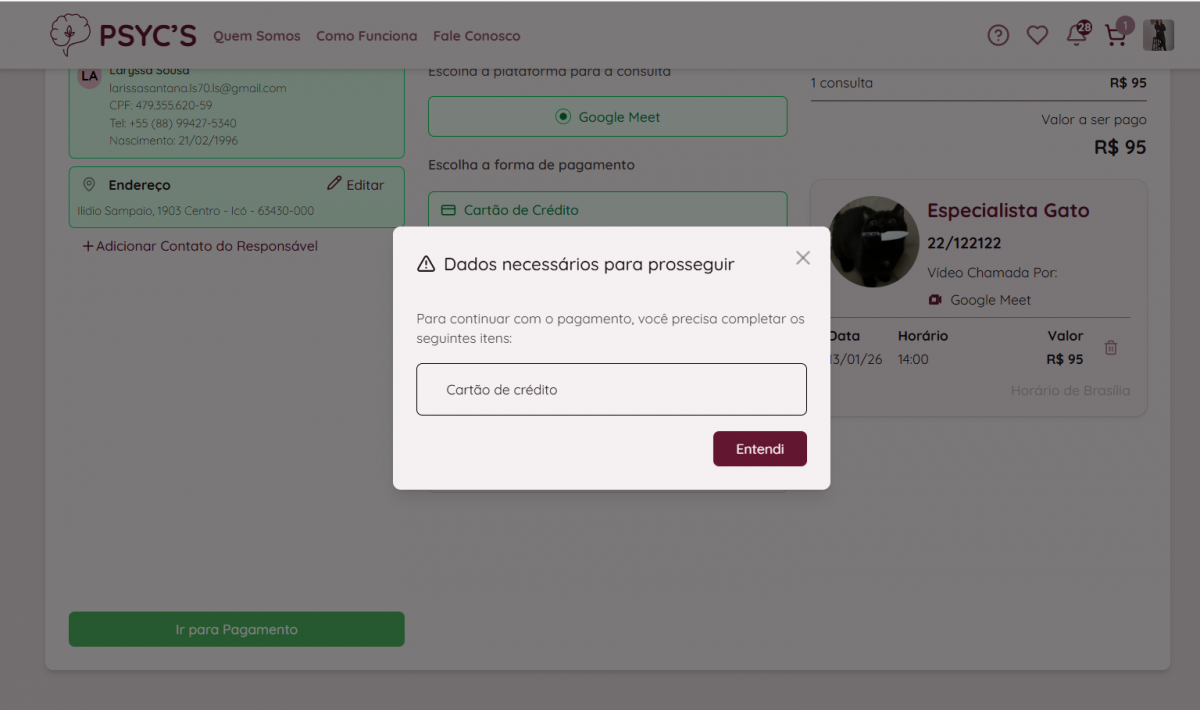The width and height of the screenshot is (1200, 710).
Task: Click the user profile avatar
Action: (x=1158, y=35)
